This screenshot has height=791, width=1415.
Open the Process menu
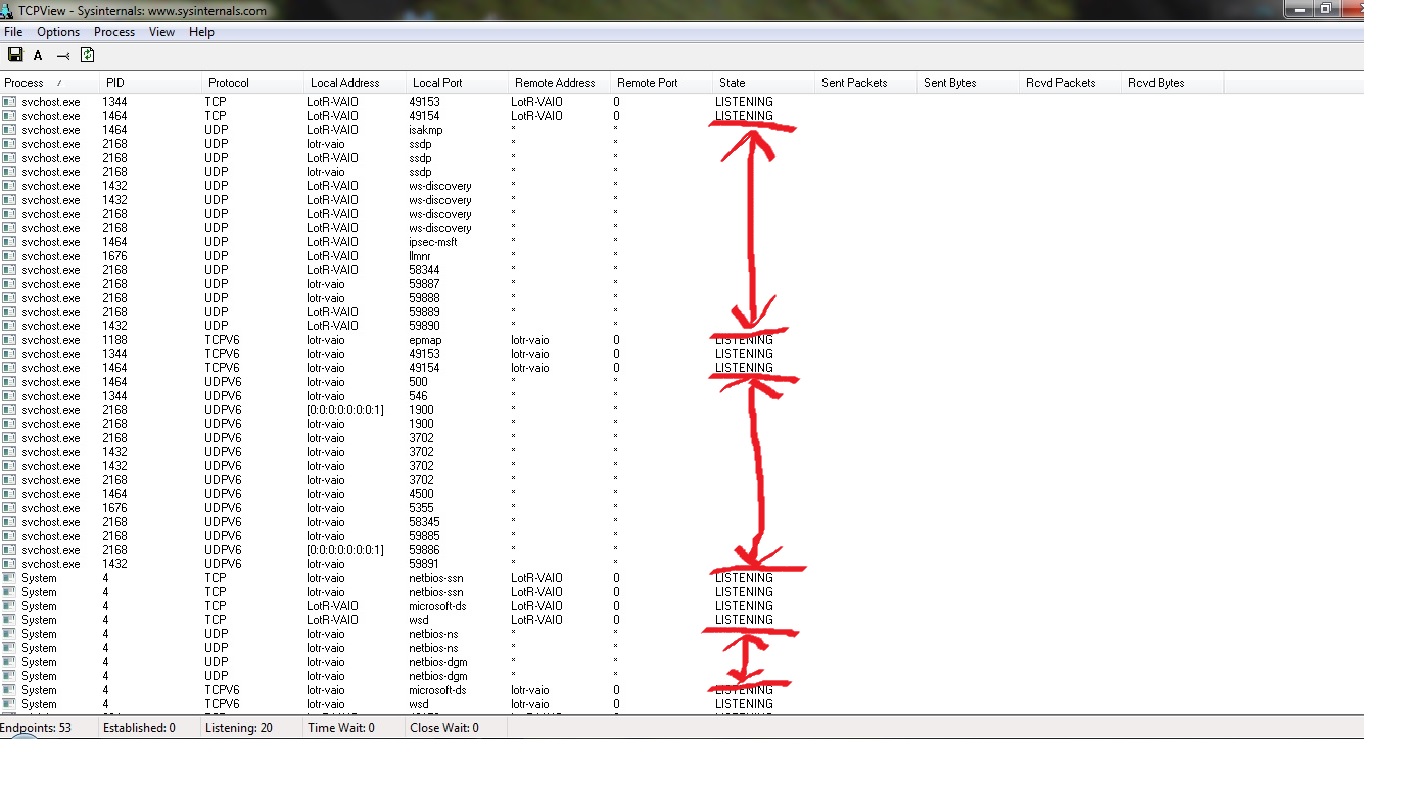(x=114, y=32)
